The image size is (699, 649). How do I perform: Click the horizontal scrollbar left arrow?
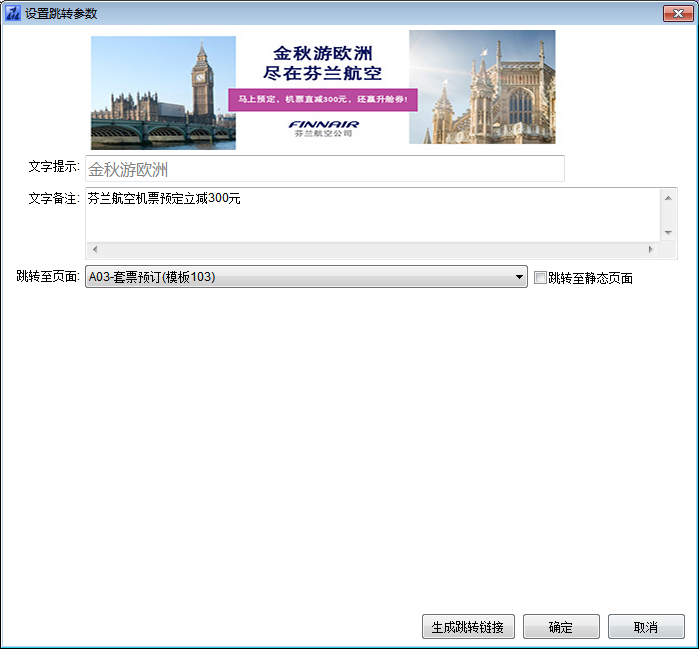pos(95,249)
